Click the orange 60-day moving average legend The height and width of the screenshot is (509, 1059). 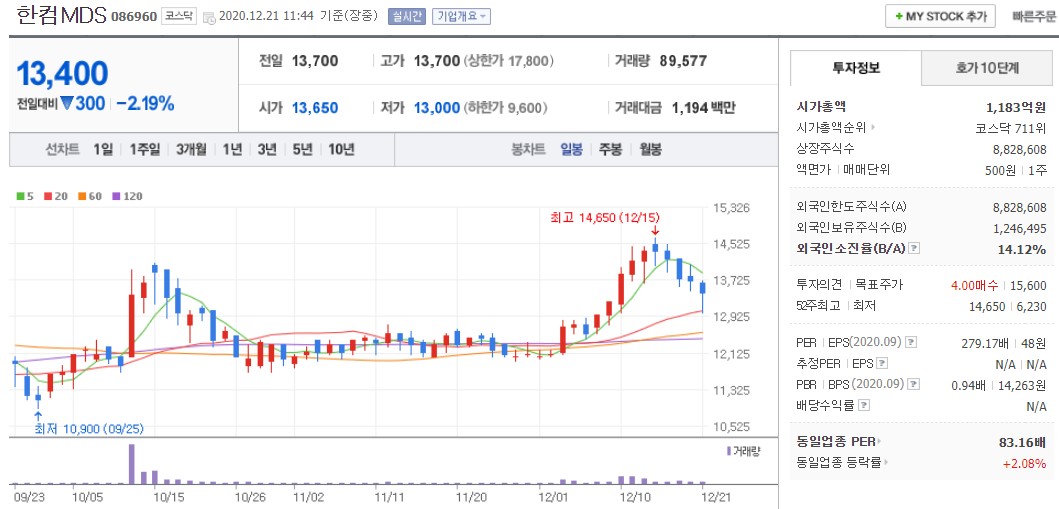pos(90,196)
